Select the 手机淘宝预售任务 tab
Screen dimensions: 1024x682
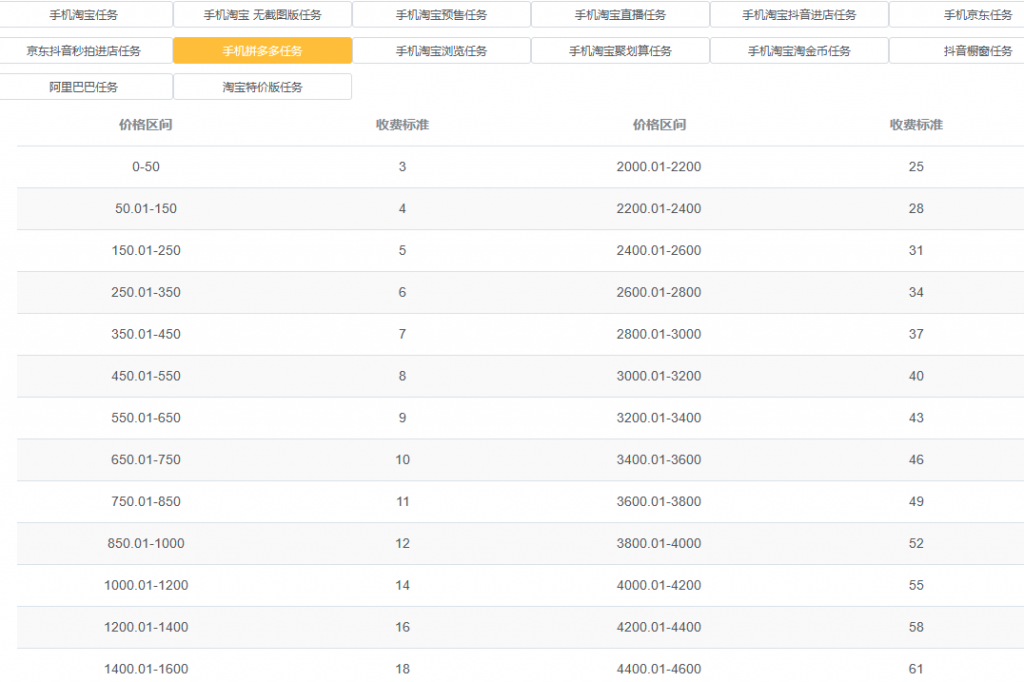click(x=441, y=14)
